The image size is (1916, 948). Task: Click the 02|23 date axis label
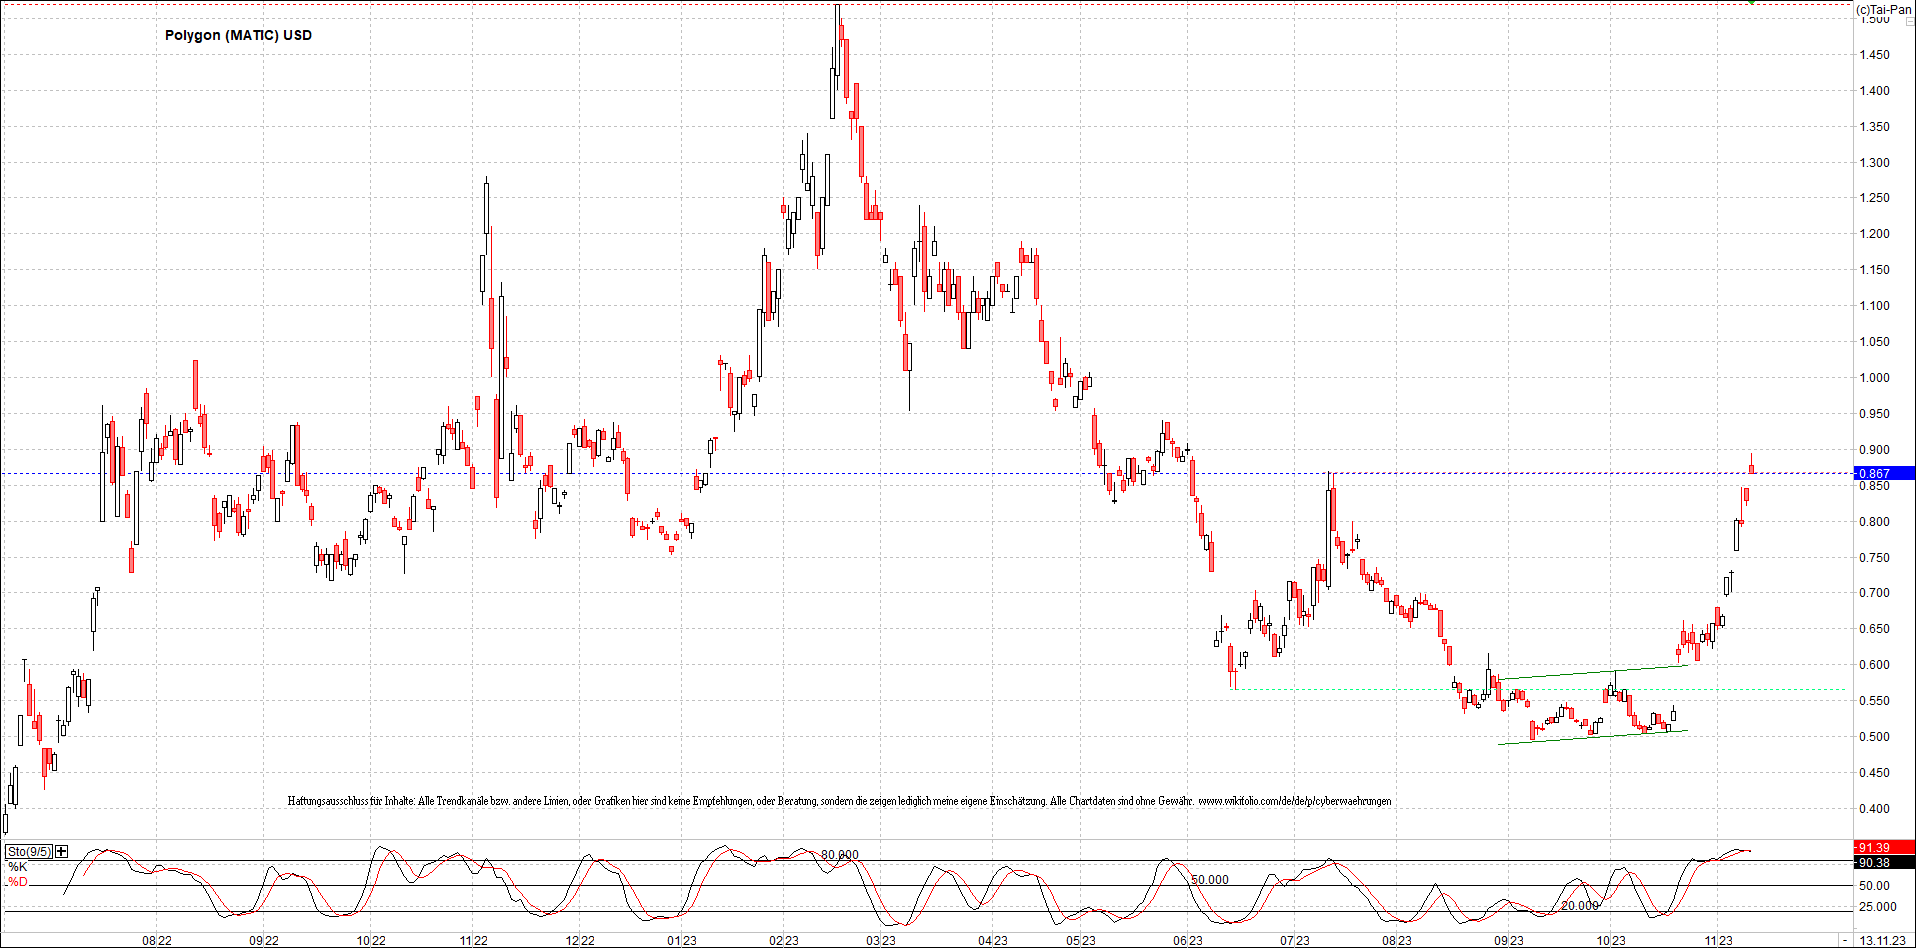784,940
